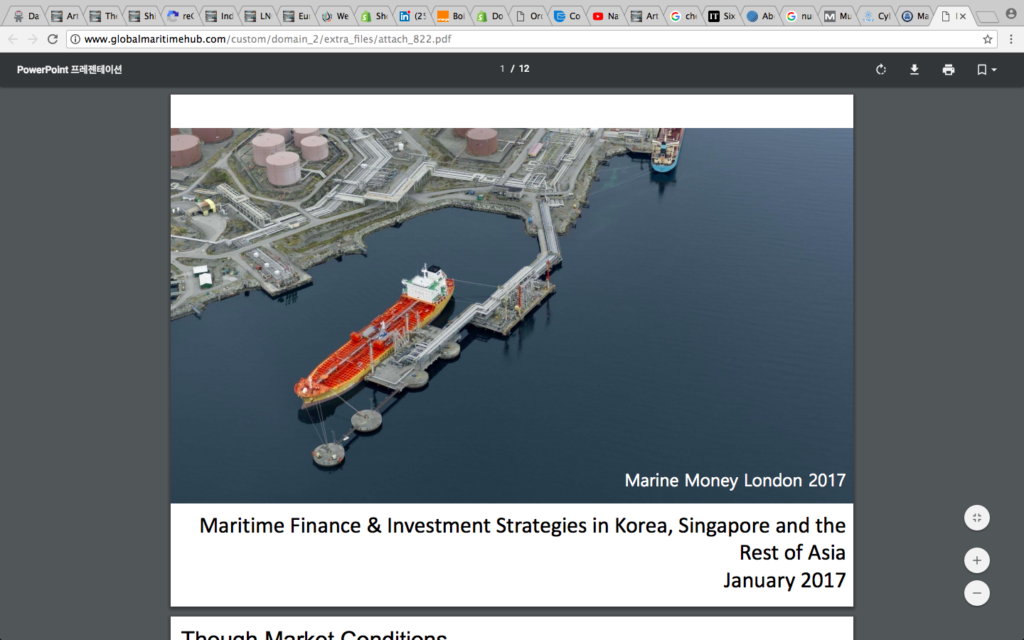Go back to the previous page
The image size is (1024, 640).
[x=14, y=38]
